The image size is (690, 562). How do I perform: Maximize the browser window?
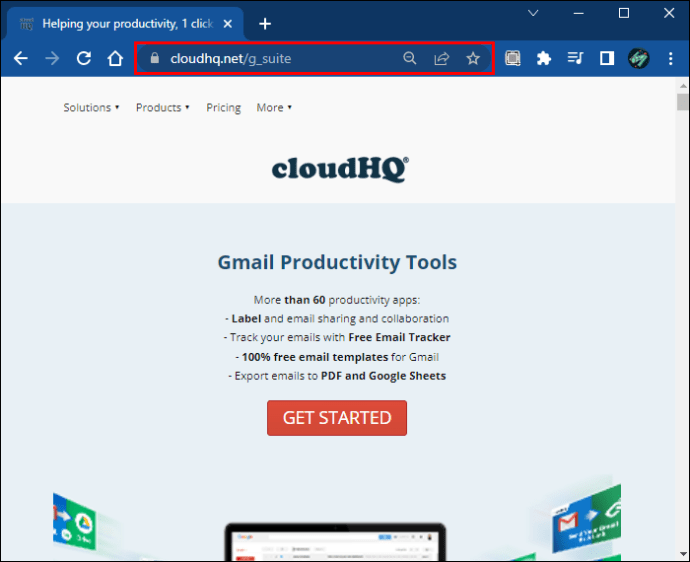pos(624,13)
